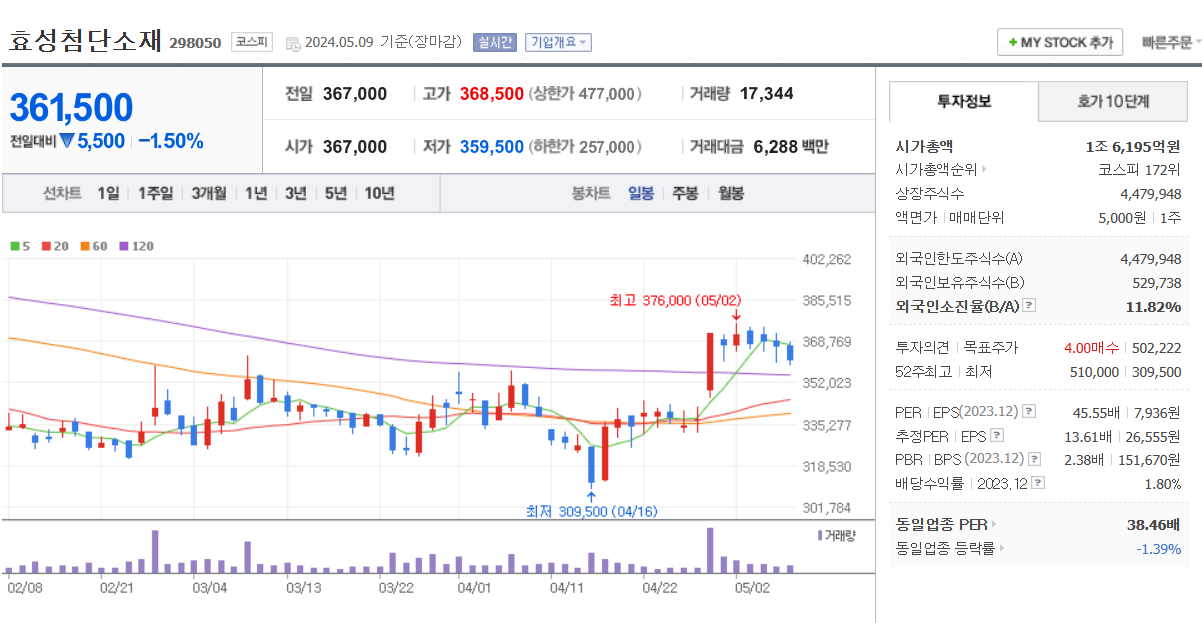Image resolution: width=1202 pixels, height=623 pixels.
Task: Open the help icon beside PER EPS(2023.12)
Action: pos(1029,412)
